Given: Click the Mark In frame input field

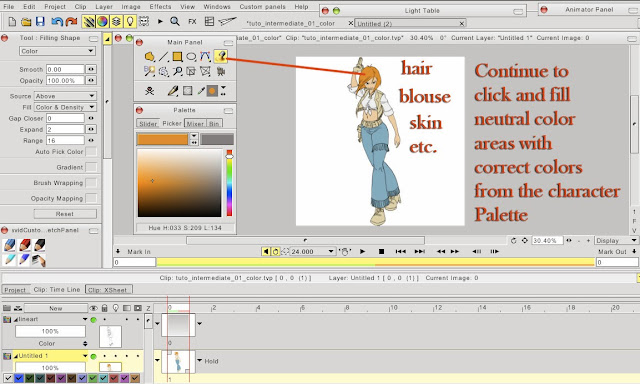Looking at the screenshot, I should tap(134, 262).
